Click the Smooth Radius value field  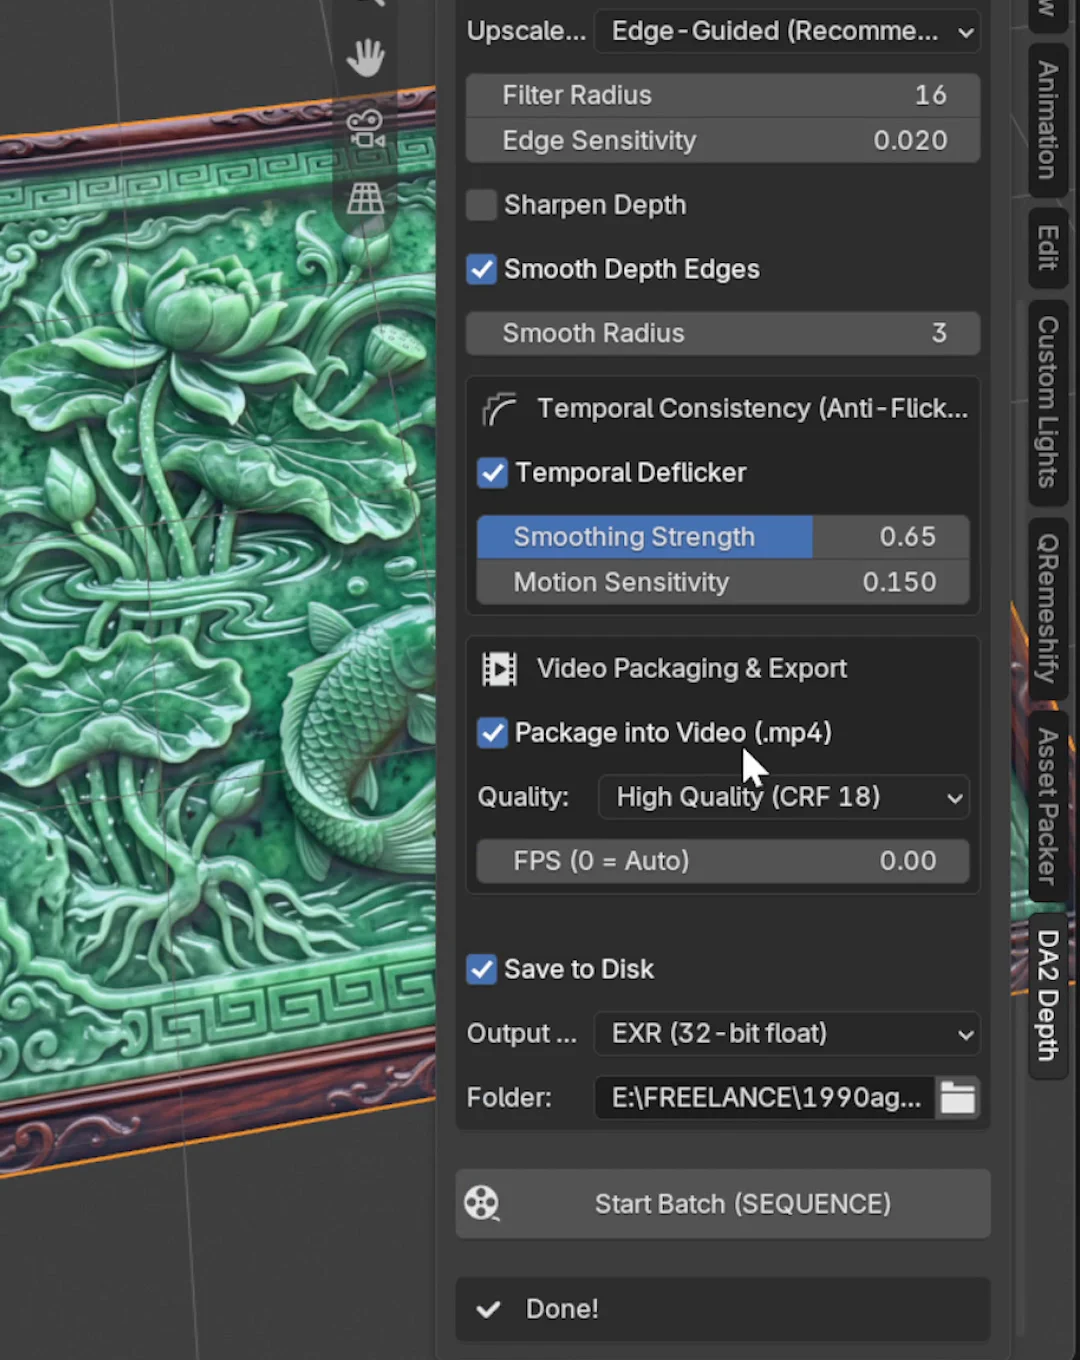[x=723, y=333]
